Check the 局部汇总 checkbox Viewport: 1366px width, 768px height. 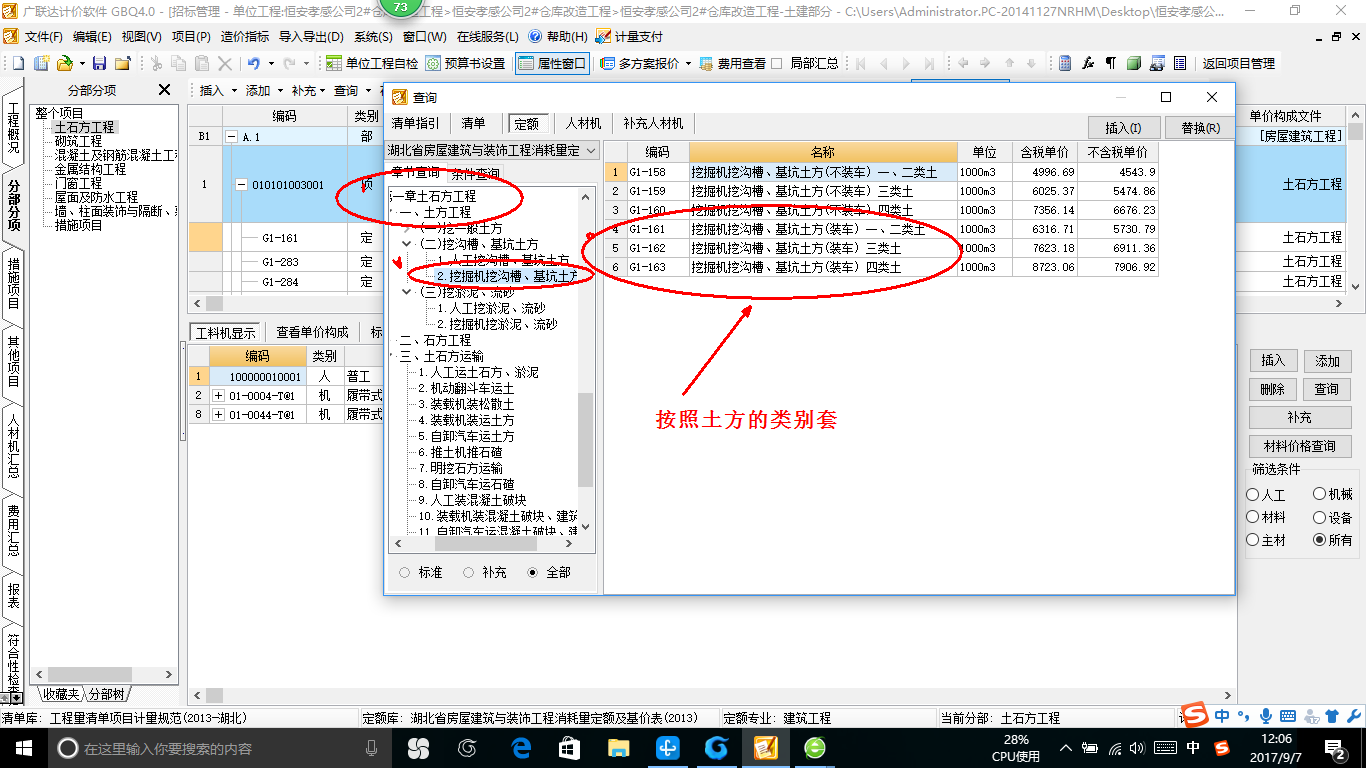coord(778,63)
